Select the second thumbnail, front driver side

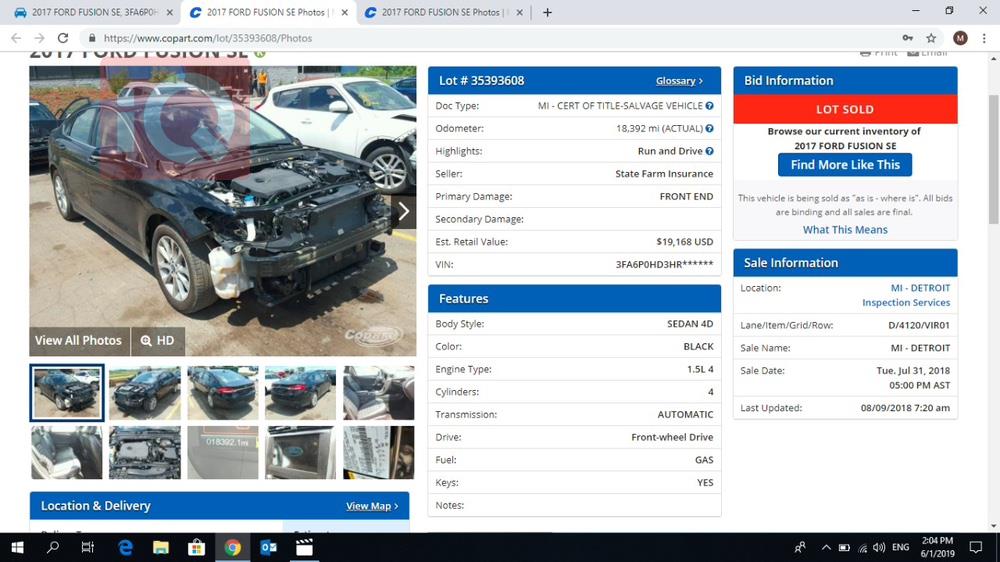[145, 392]
